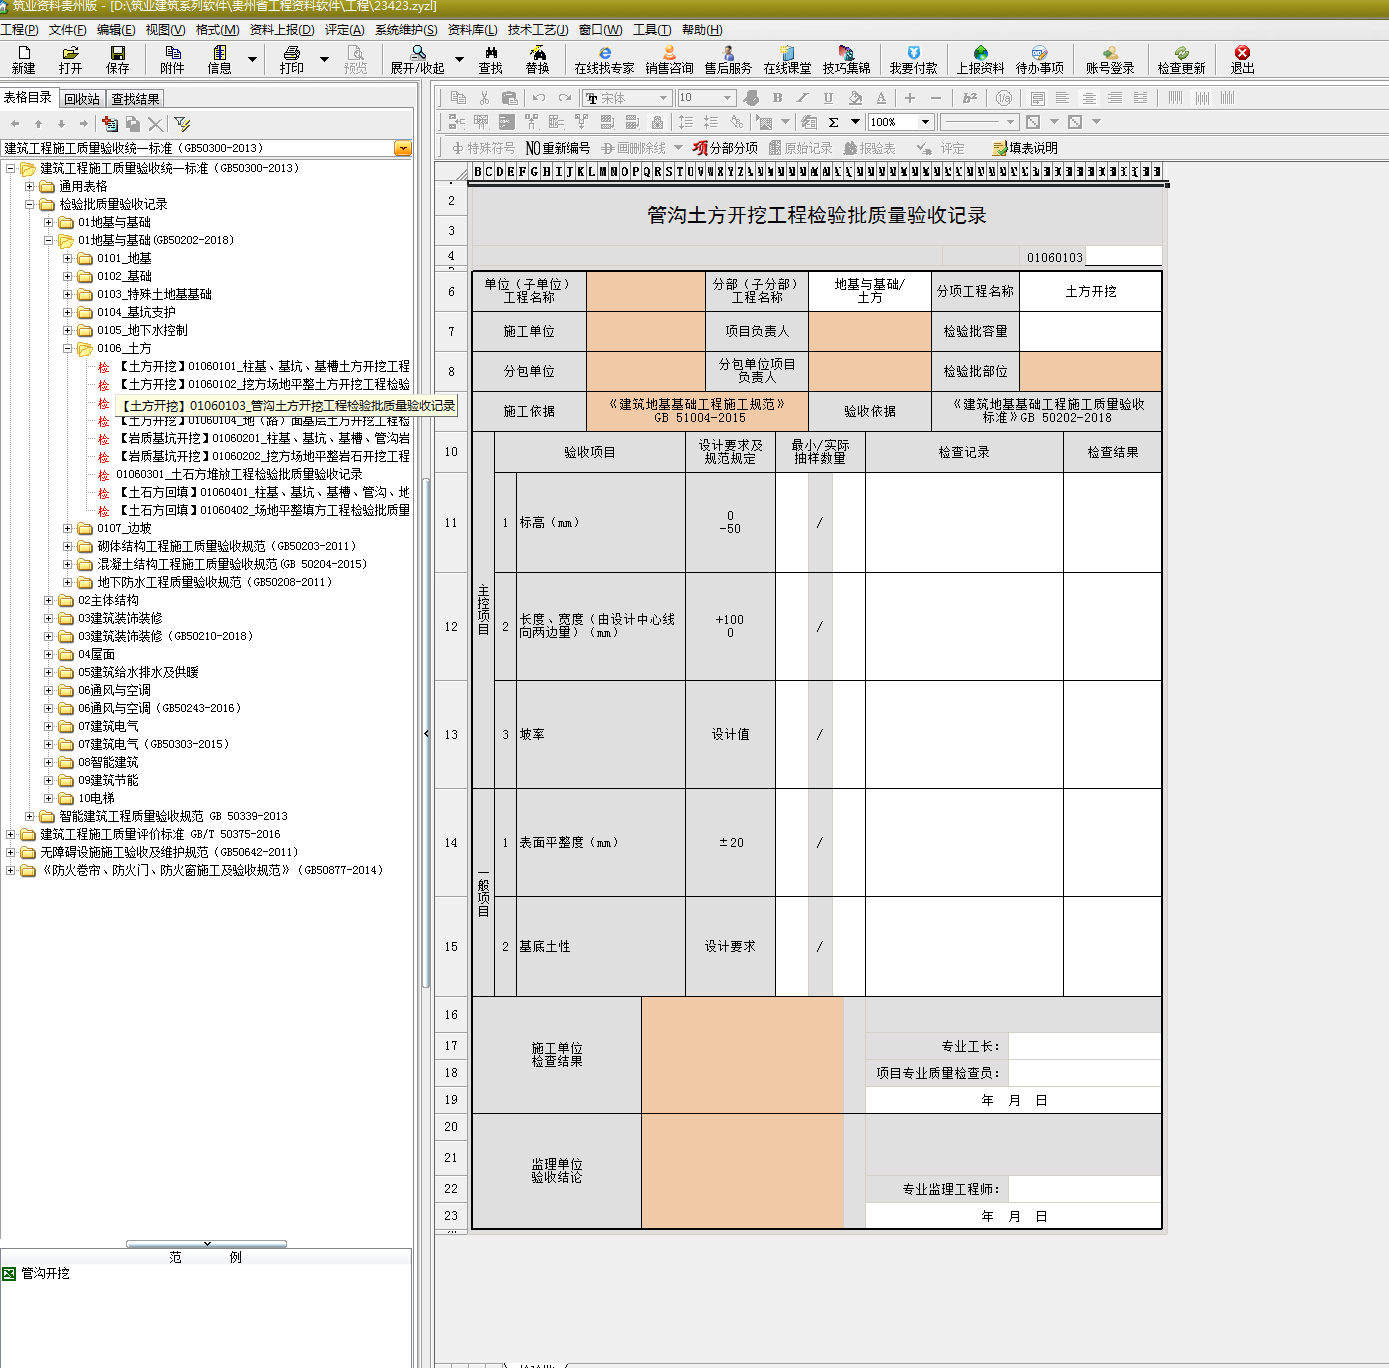Open 账号登录 account login
This screenshot has height=1368, width=1389.
[1110, 60]
